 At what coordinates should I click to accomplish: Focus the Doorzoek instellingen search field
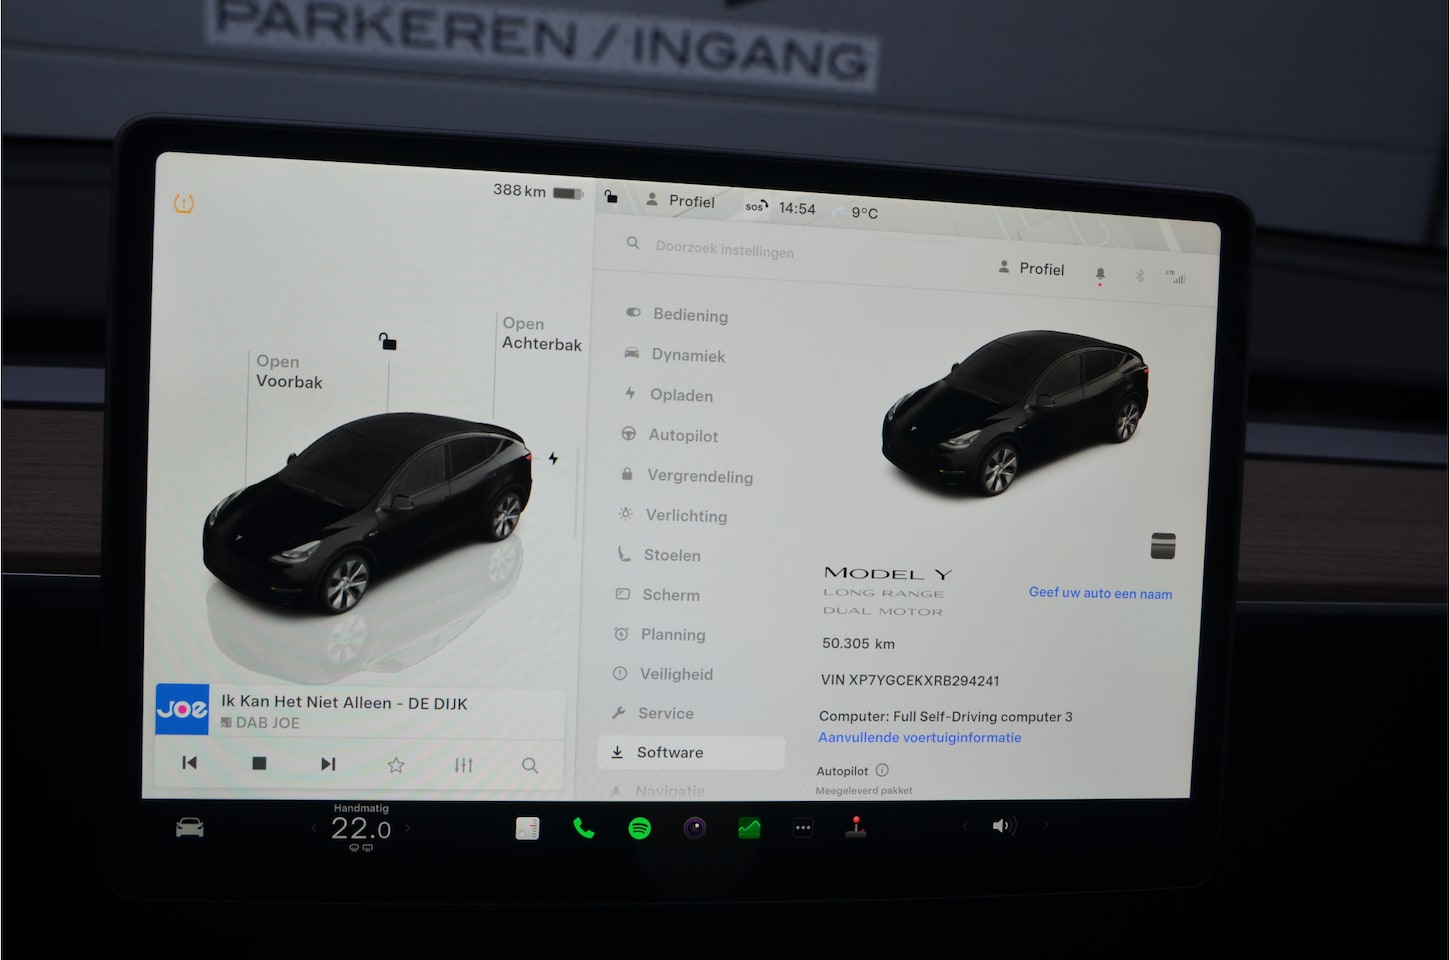pos(725,249)
